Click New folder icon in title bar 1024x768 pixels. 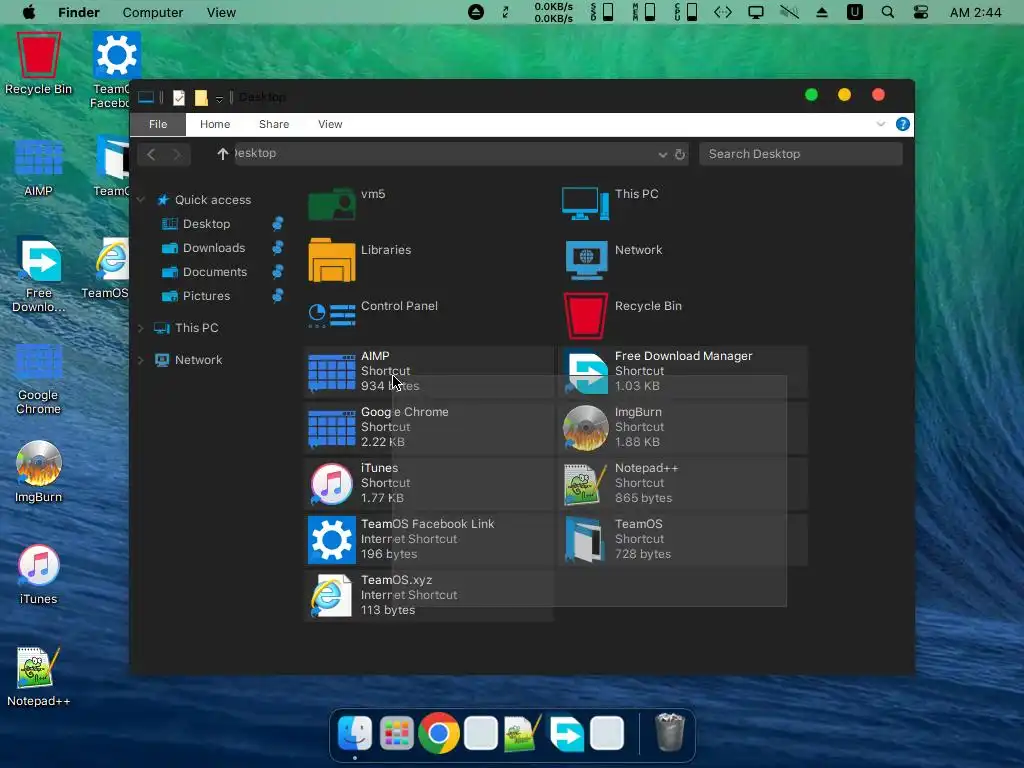tap(201, 98)
